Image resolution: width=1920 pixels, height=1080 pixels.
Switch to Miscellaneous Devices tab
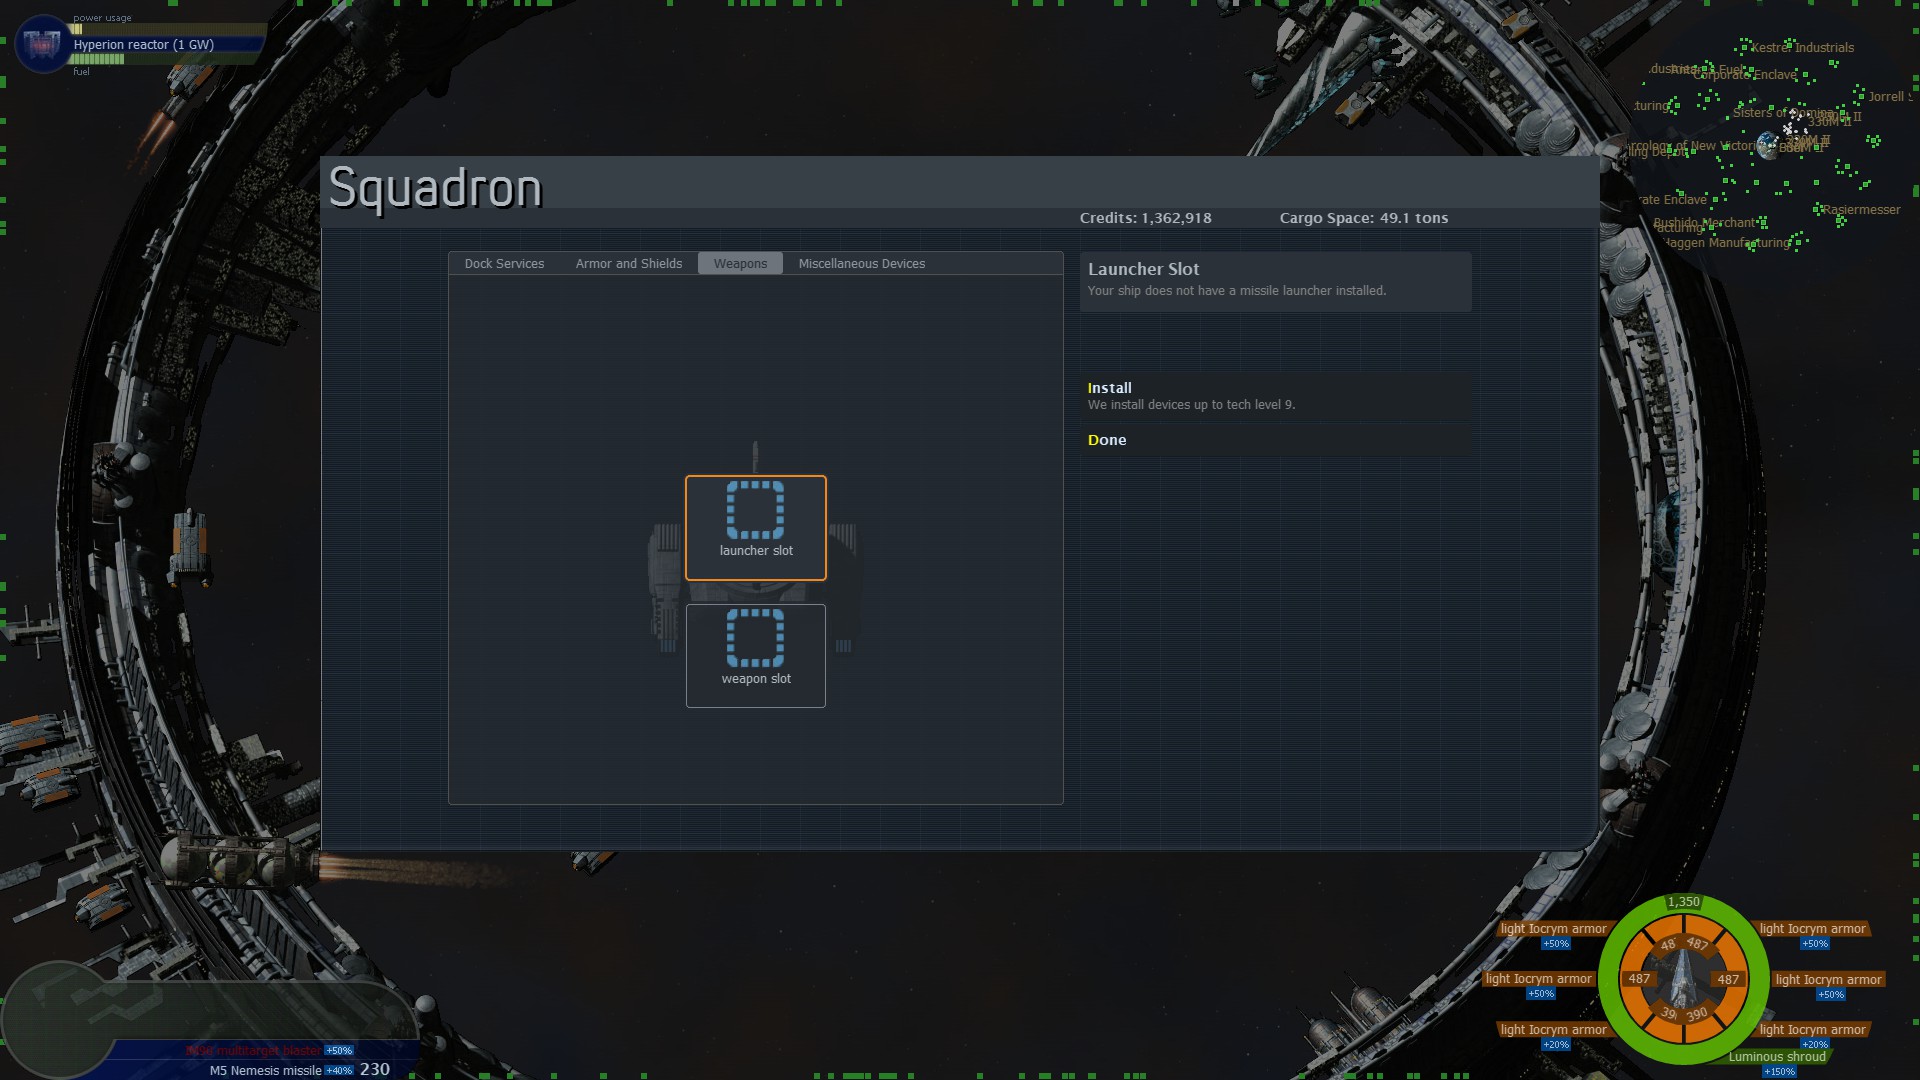tap(862, 264)
